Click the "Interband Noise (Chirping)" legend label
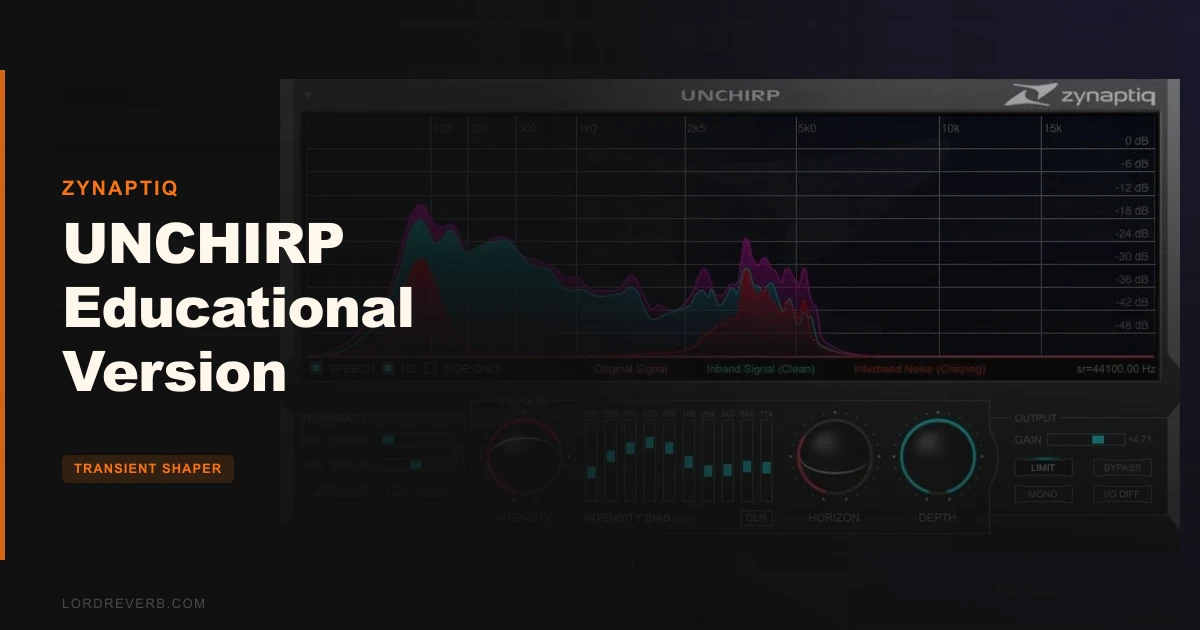1200x630 pixels. 920,369
